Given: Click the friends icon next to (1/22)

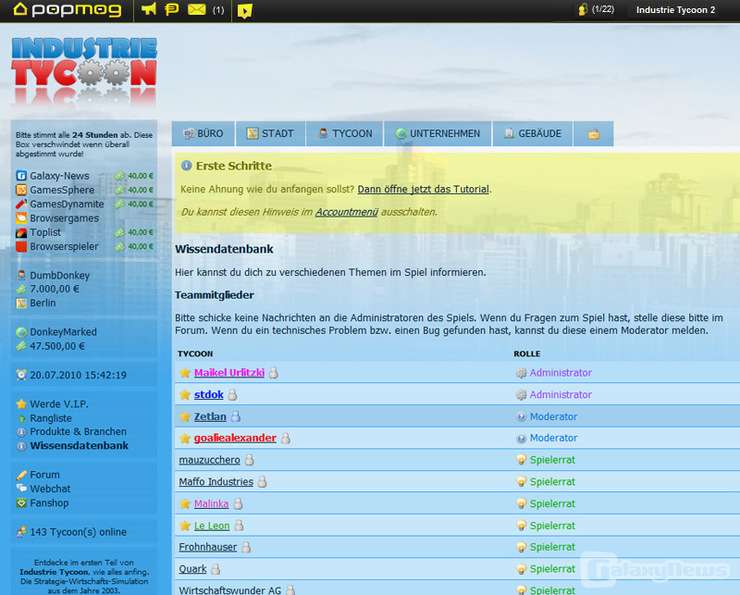Looking at the screenshot, I should pos(583,9).
